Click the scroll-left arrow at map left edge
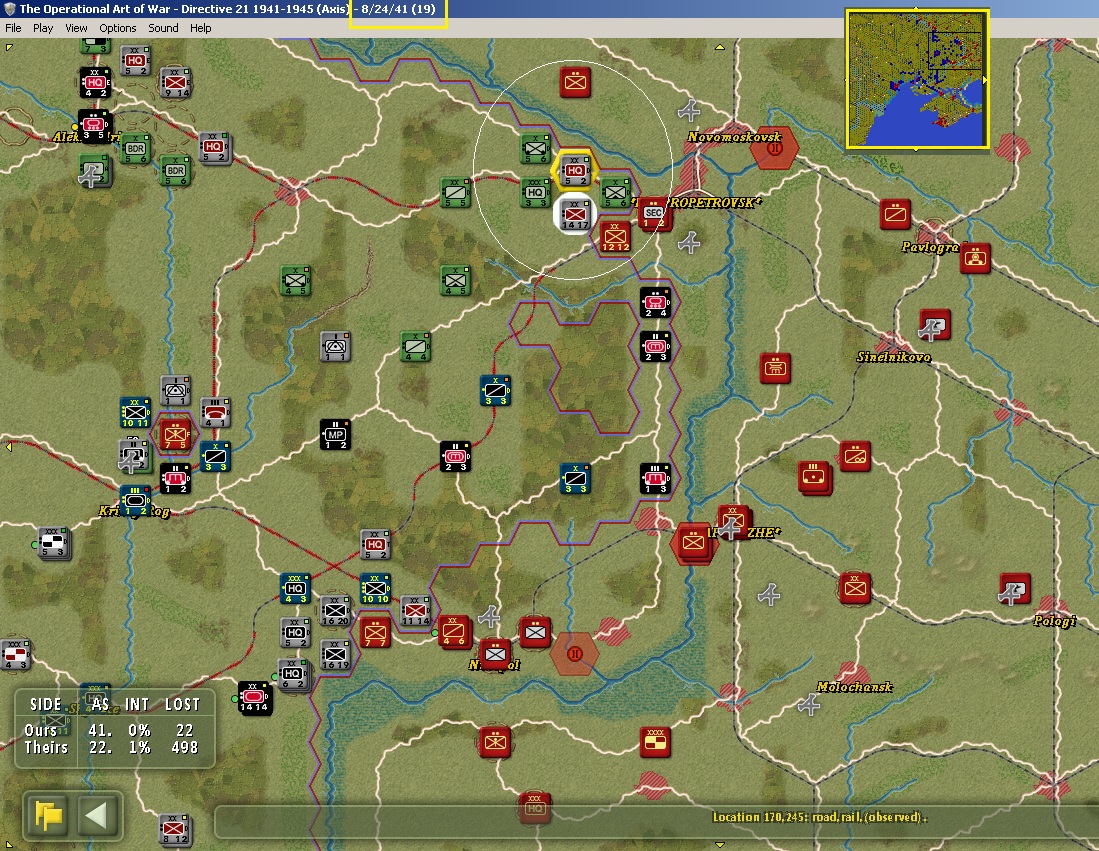The image size is (1099, 851). tap(8, 447)
